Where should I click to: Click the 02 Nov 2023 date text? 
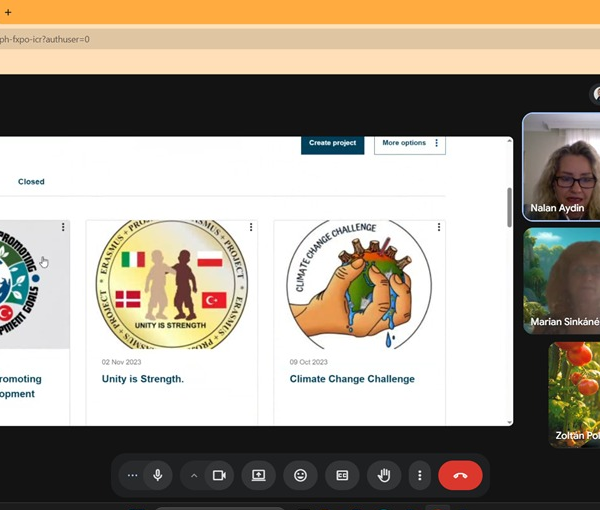coord(121,362)
